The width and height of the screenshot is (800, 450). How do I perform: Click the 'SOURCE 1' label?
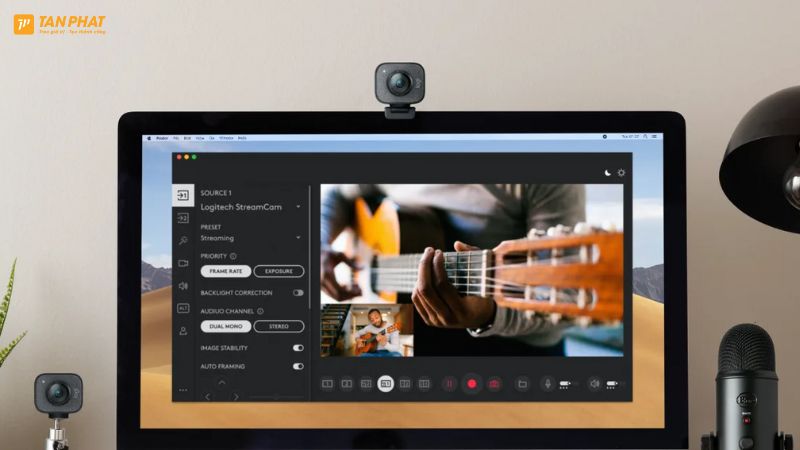(216, 193)
